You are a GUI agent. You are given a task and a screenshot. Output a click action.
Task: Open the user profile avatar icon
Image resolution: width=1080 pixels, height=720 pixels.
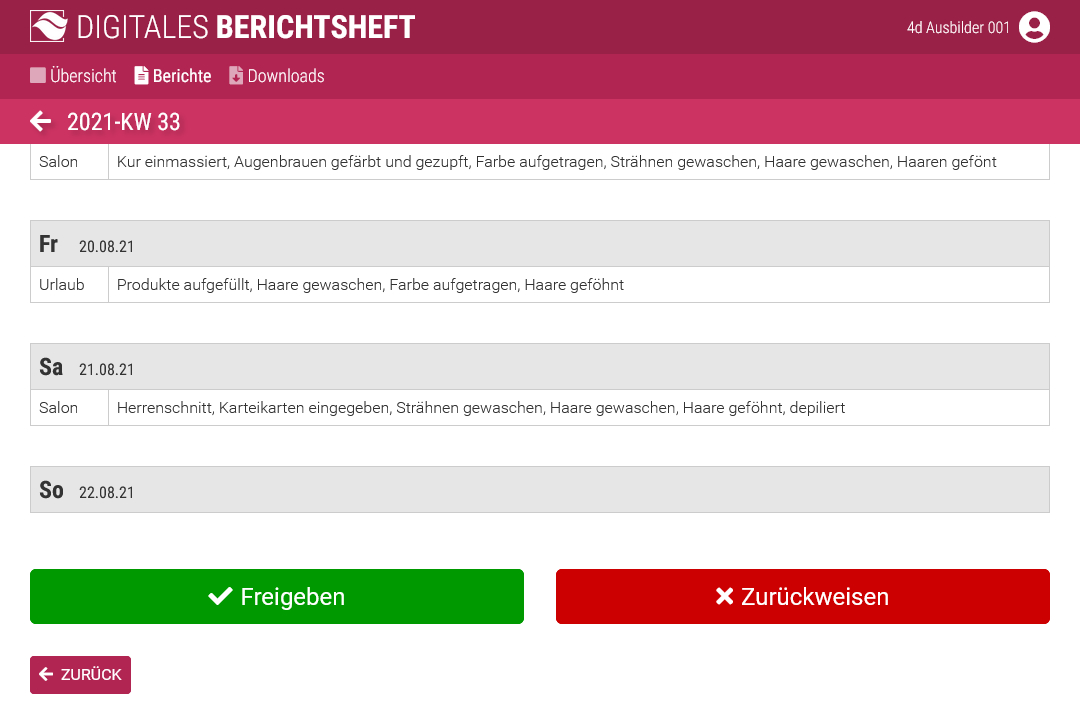tap(1034, 27)
